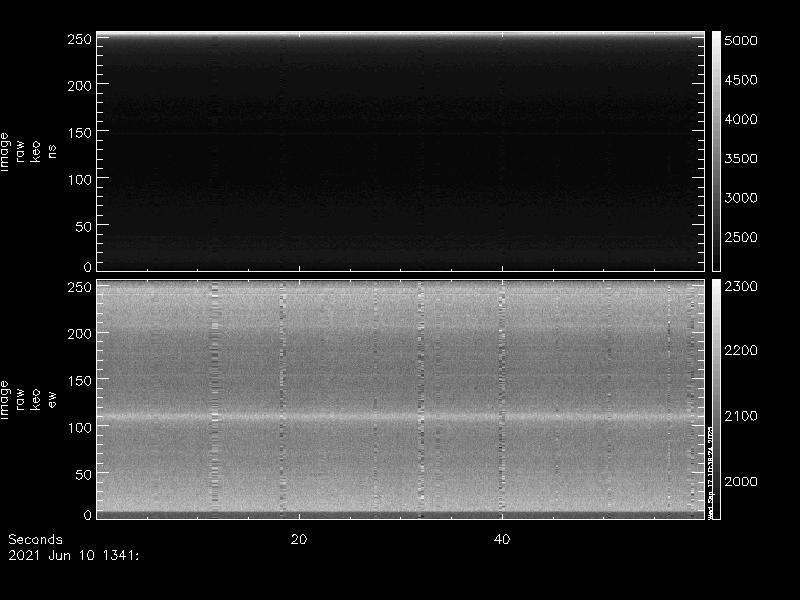The width and height of the screenshot is (800, 600).
Task: Click the 200 y-axis tick on the bottom panel
Action: click(79, 333)
